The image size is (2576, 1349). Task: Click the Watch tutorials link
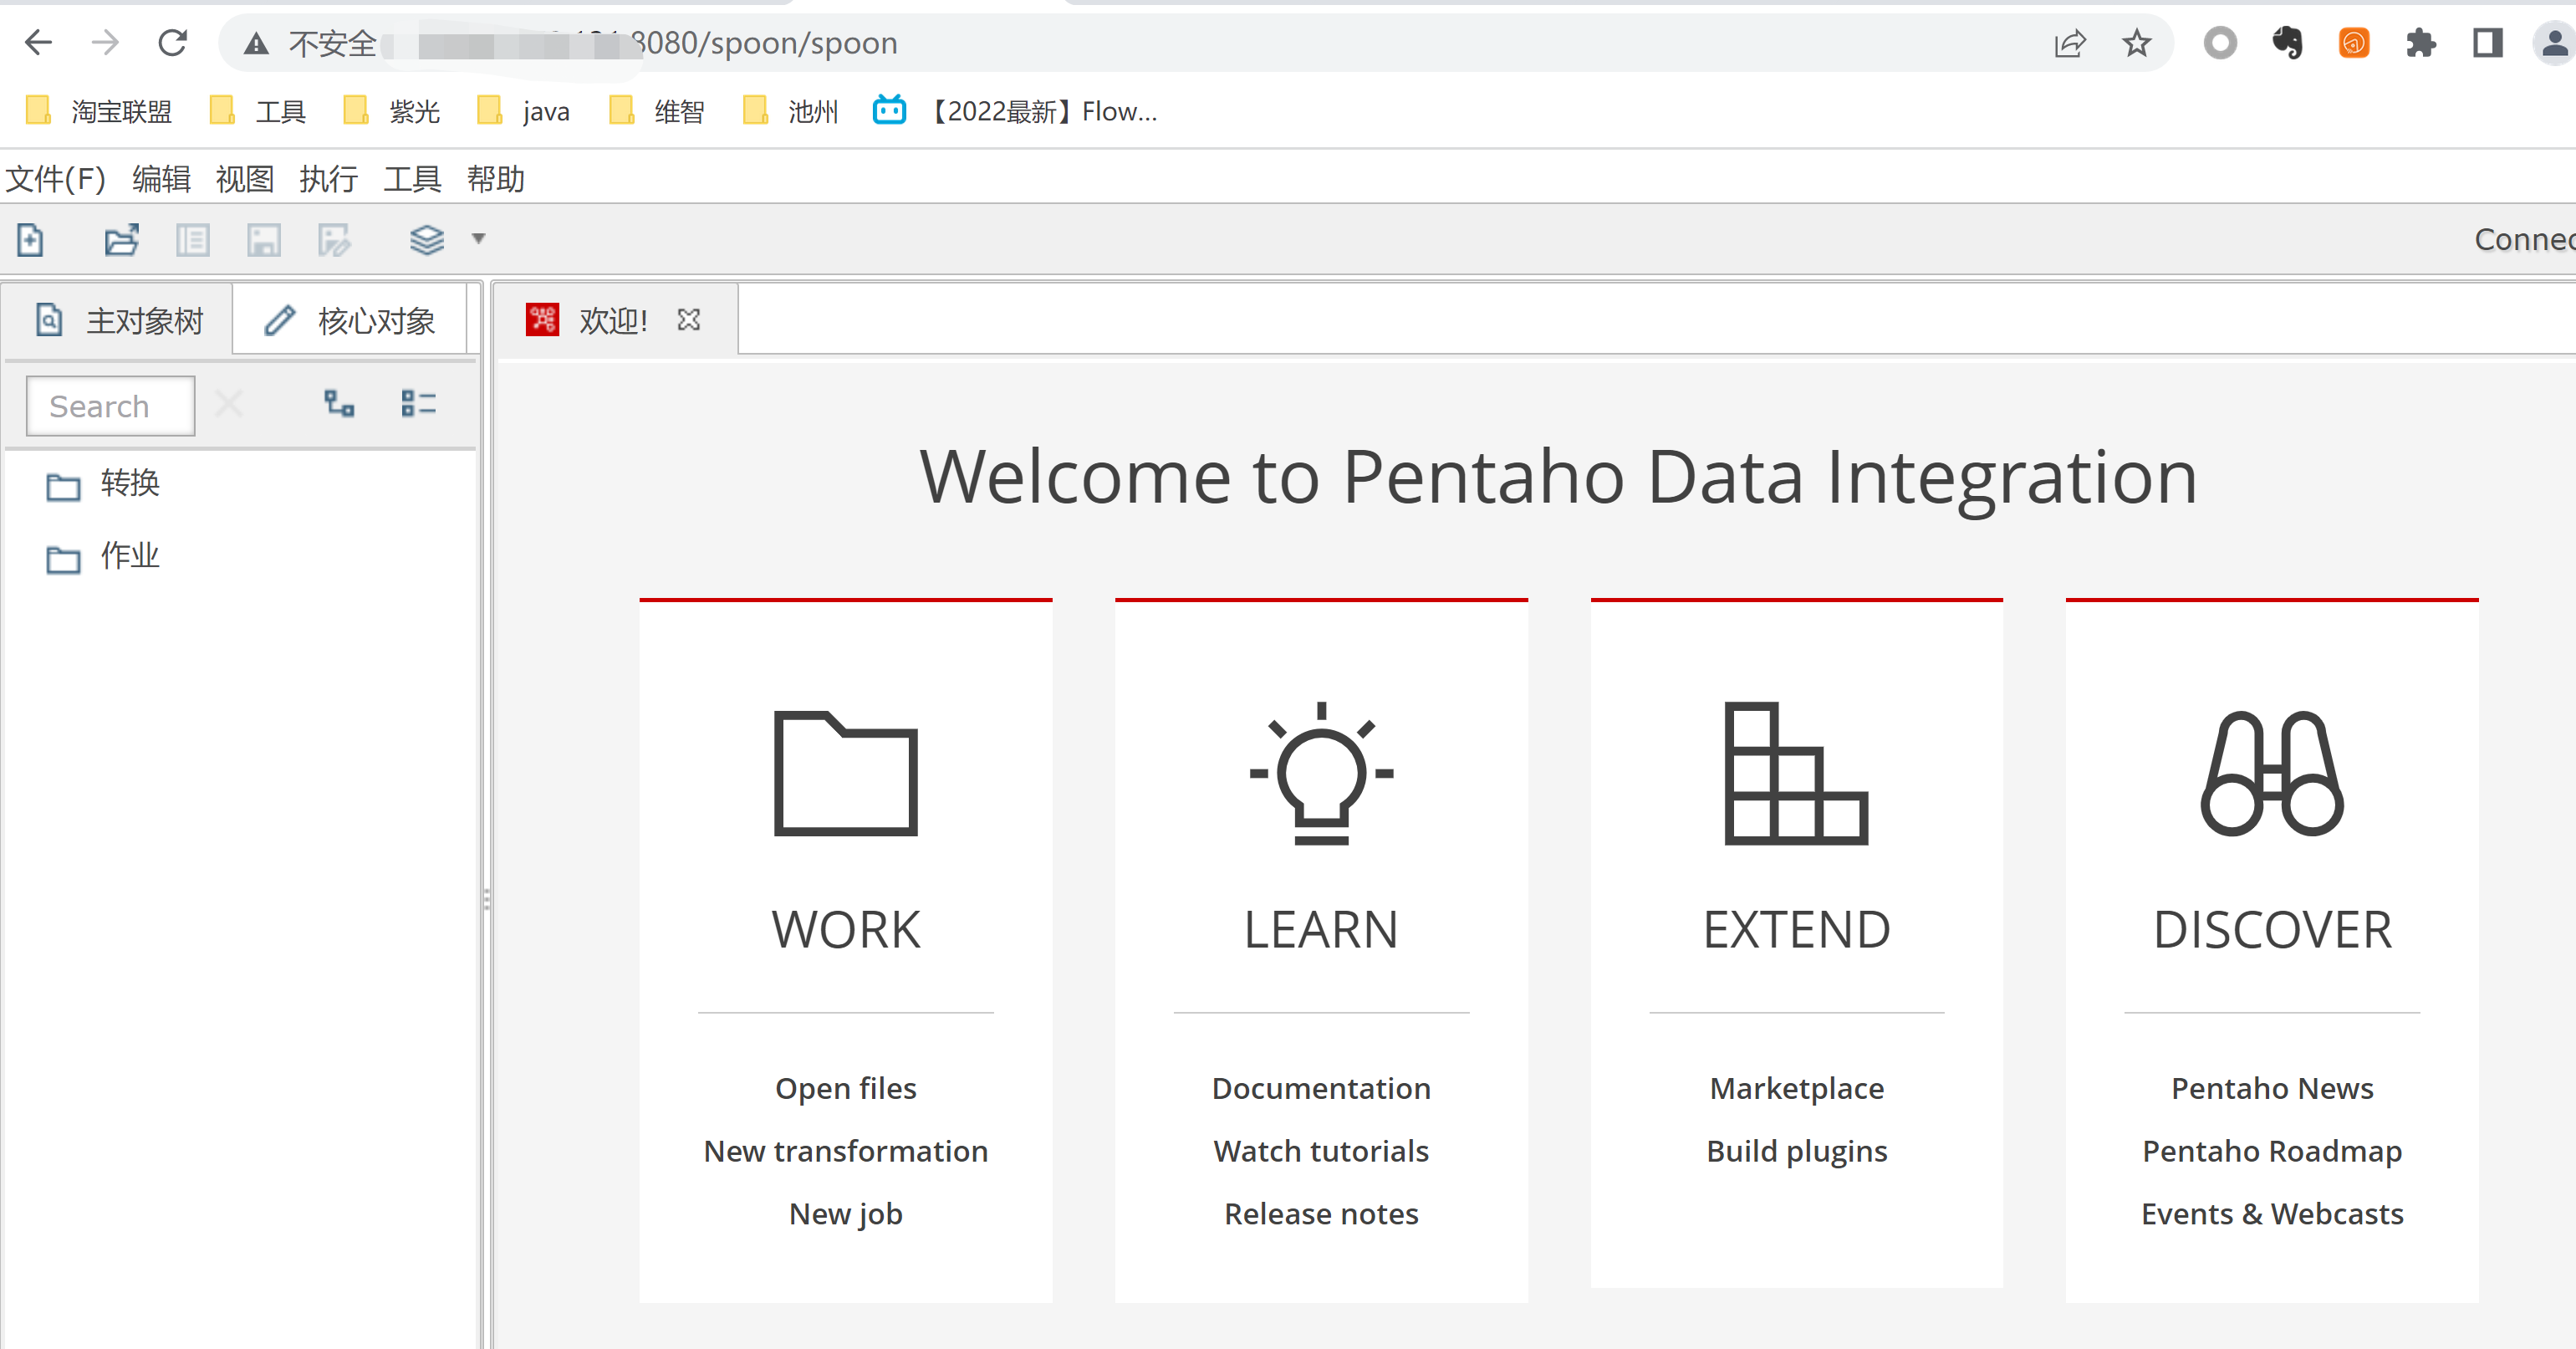(x=1321, y=1151)
